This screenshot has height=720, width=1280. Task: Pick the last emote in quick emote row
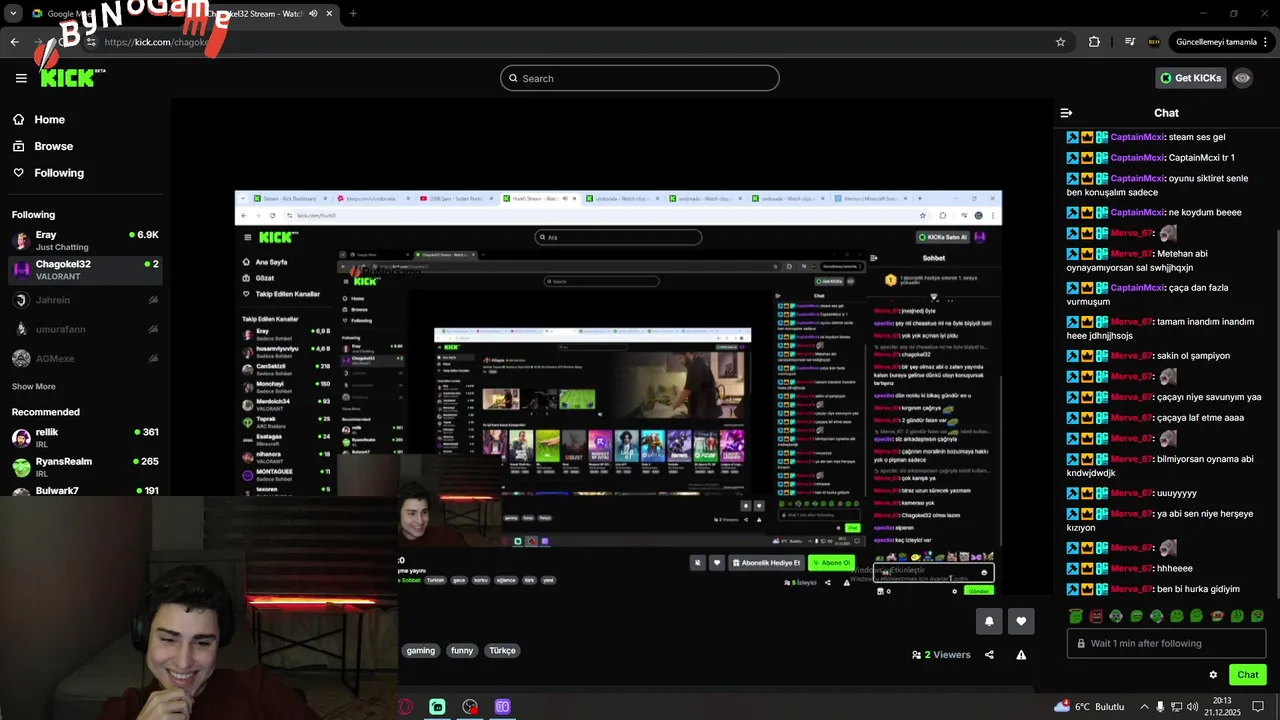(x=1257, y=616)
